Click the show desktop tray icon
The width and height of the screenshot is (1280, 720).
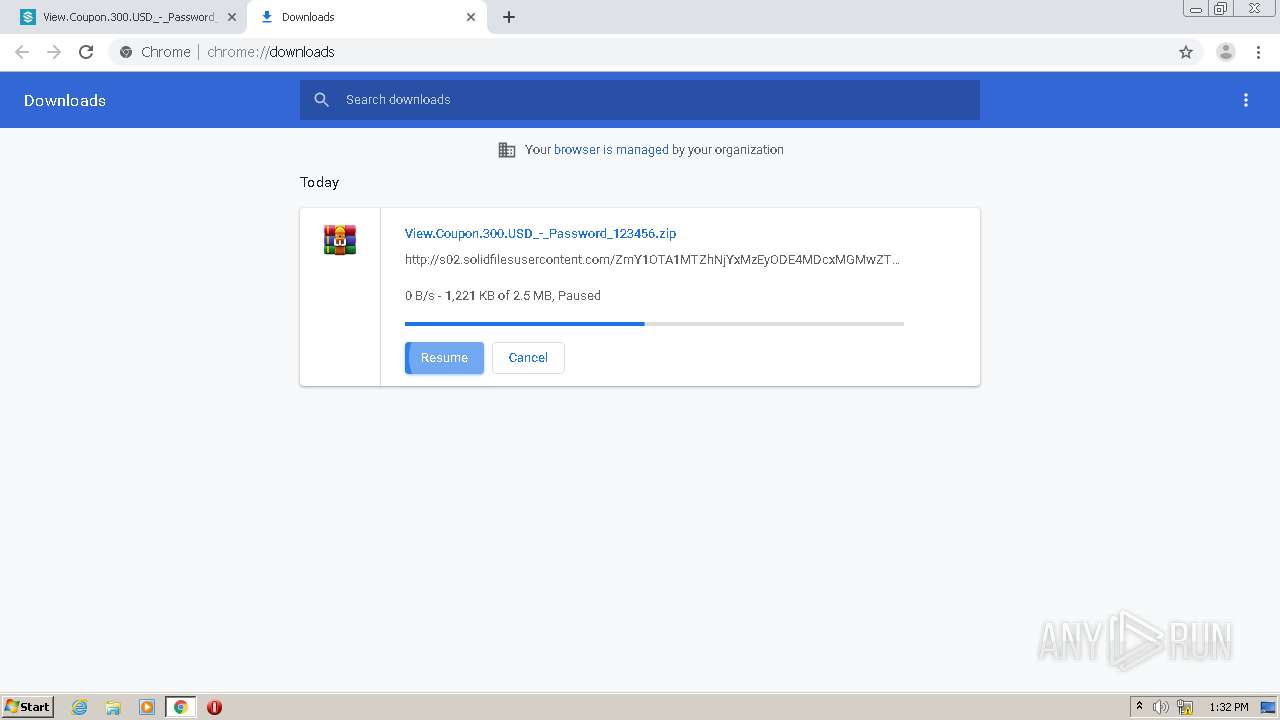[1268, 707]
